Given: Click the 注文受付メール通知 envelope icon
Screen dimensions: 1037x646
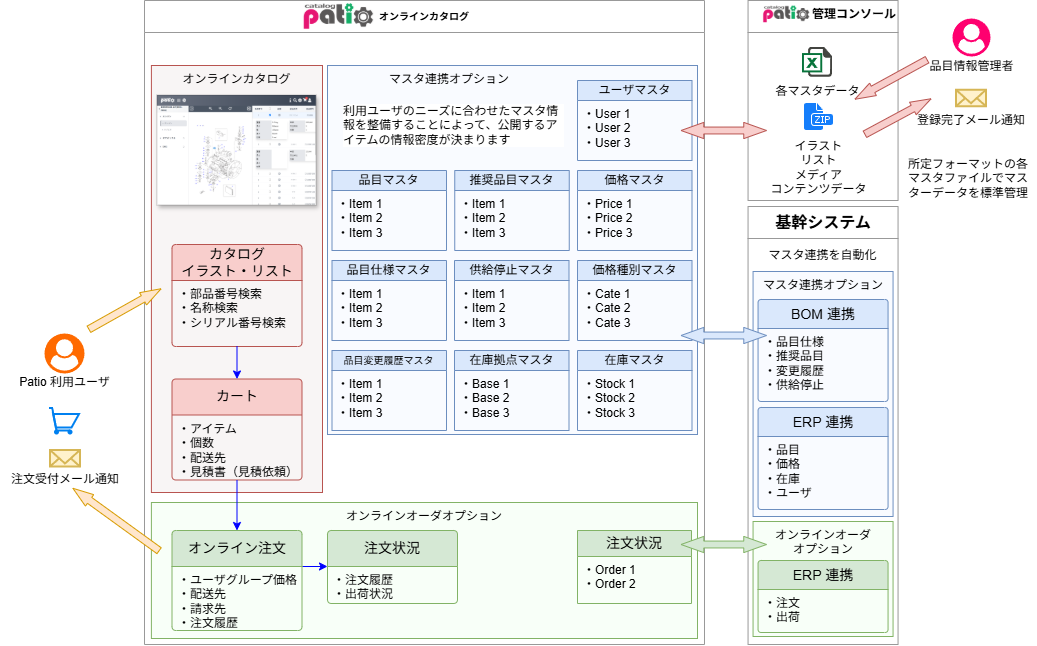Looking at the screenshot, I should pyautogui.click(x=65, y=458).
